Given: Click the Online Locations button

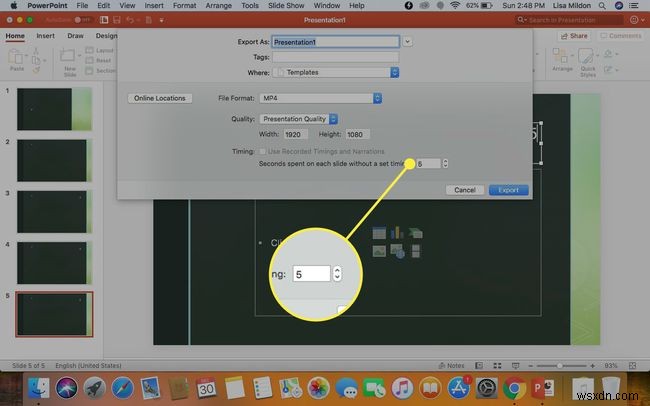Looking at the screenshot, I should [x=160, y=98].
